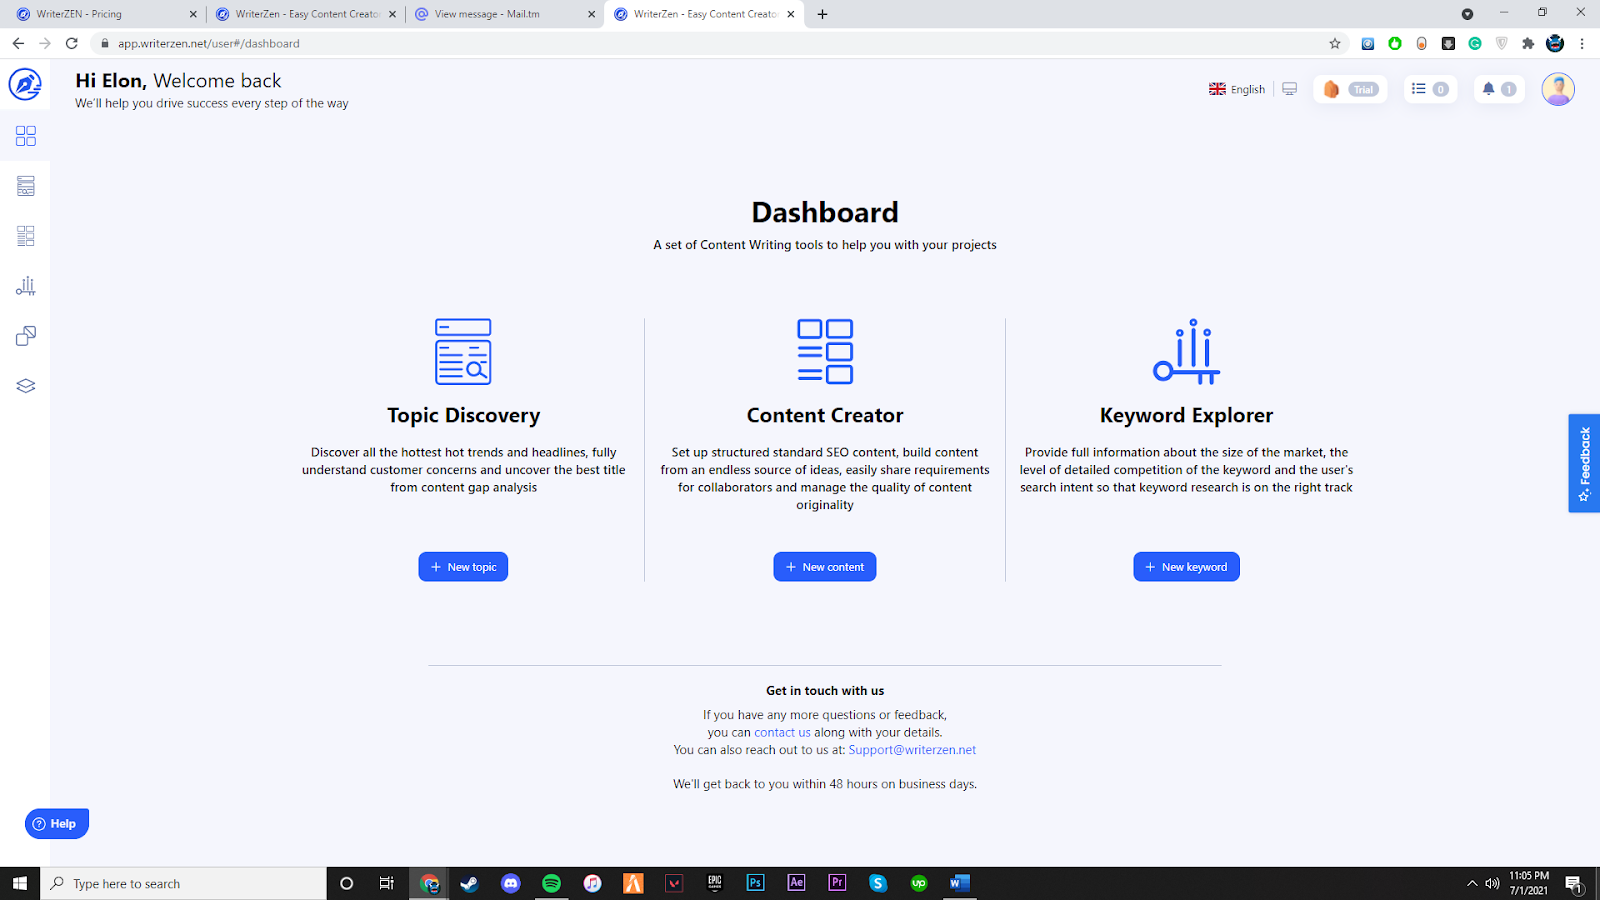The image size is (1600, 900).
Task: Open Photoshop from the taskbar
Action: pyautogui.click(x=755, y=883)
